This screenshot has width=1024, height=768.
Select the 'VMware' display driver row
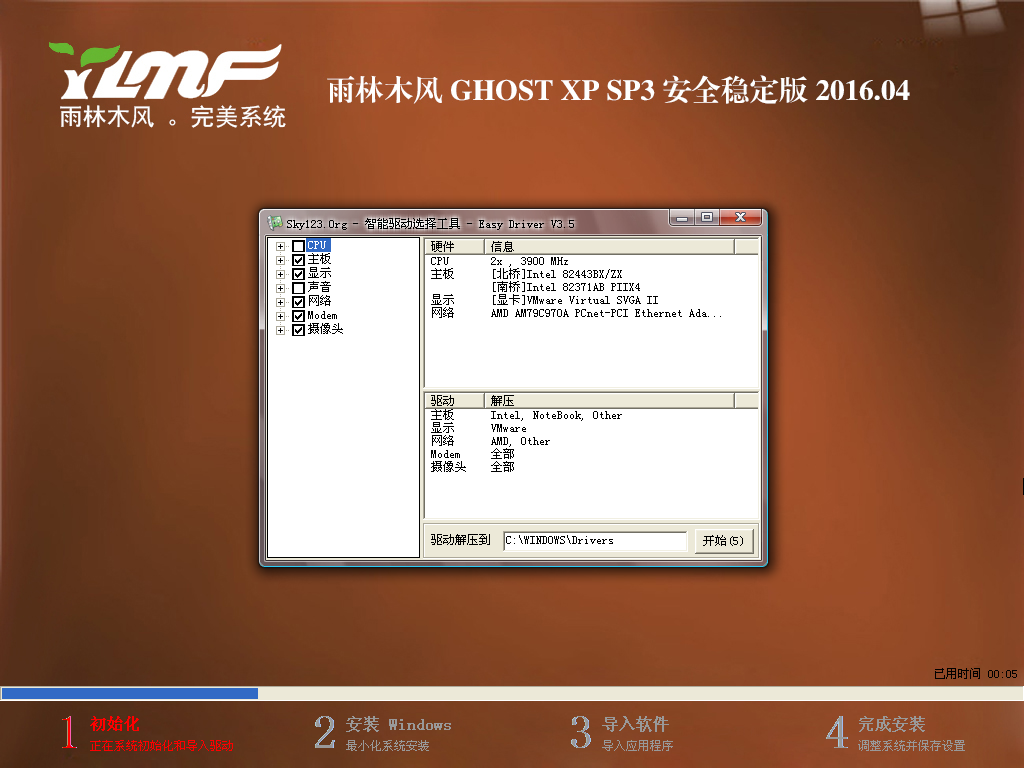(508, 428)
